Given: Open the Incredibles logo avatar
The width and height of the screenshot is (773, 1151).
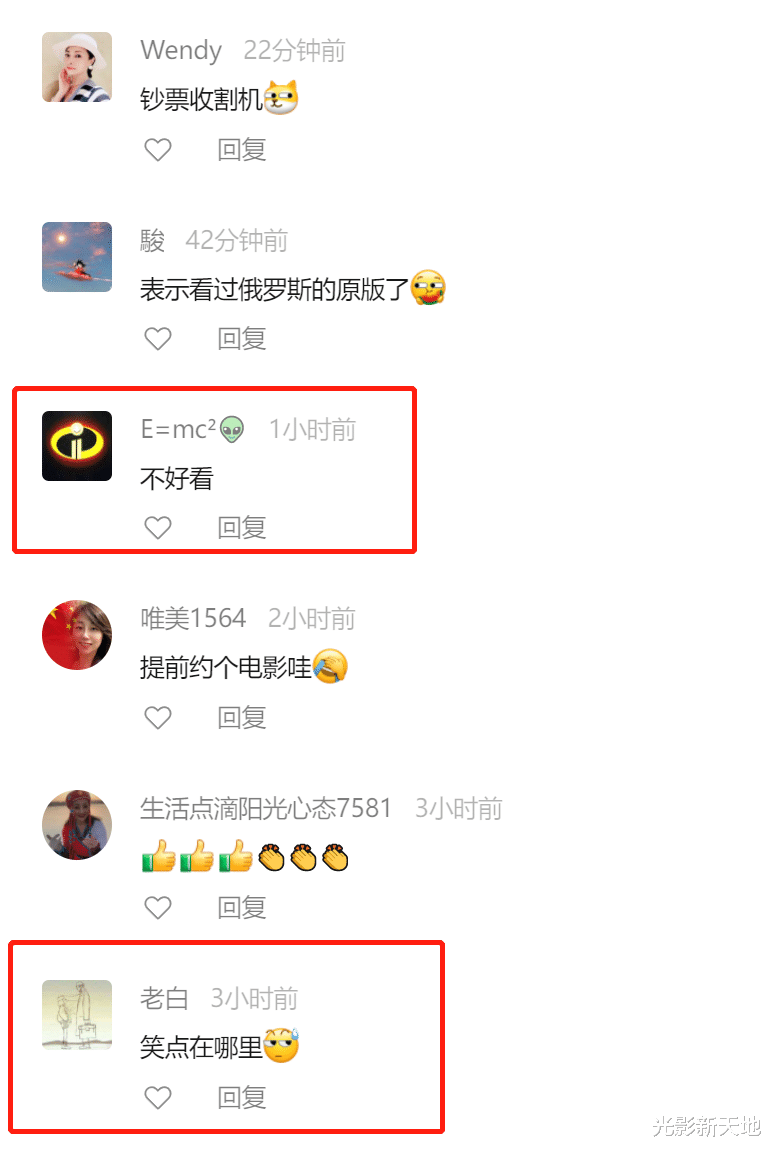Looking at the screenshot, I should point(77,446).
